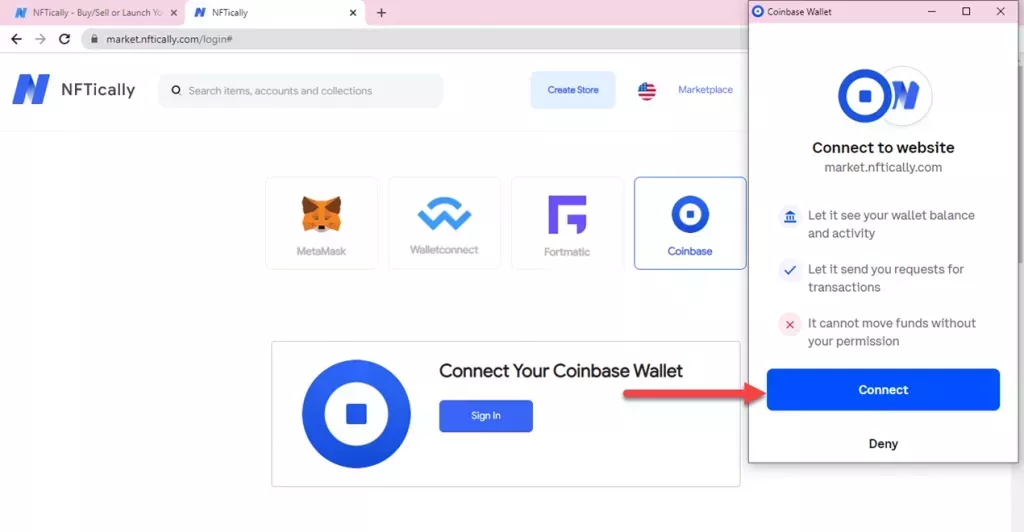Click the NFTically logo in the header
This screenshot has width=1024, height=532.
(x=74, y=89)
